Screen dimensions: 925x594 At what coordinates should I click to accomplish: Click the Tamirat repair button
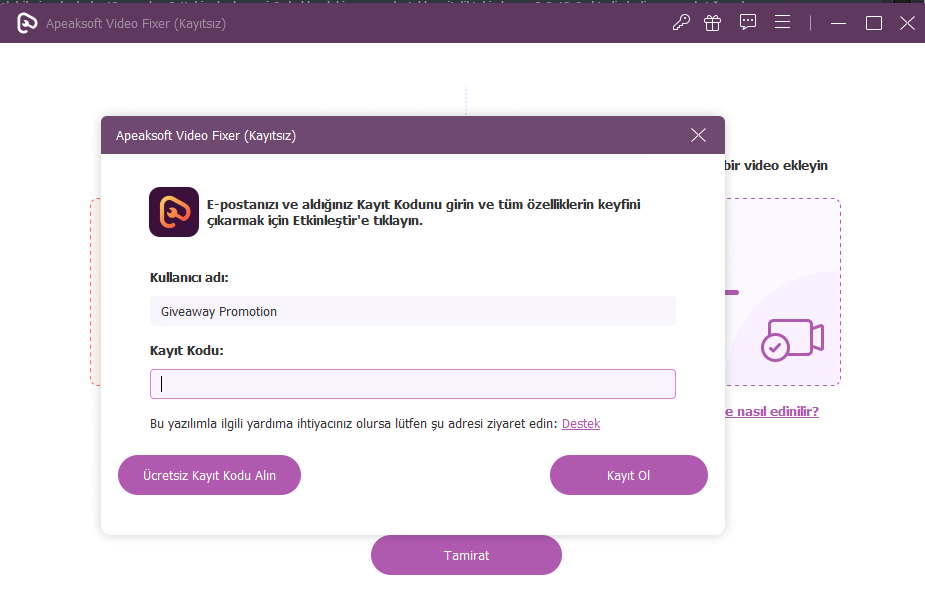pyautogui.click(x=466, y=555)
